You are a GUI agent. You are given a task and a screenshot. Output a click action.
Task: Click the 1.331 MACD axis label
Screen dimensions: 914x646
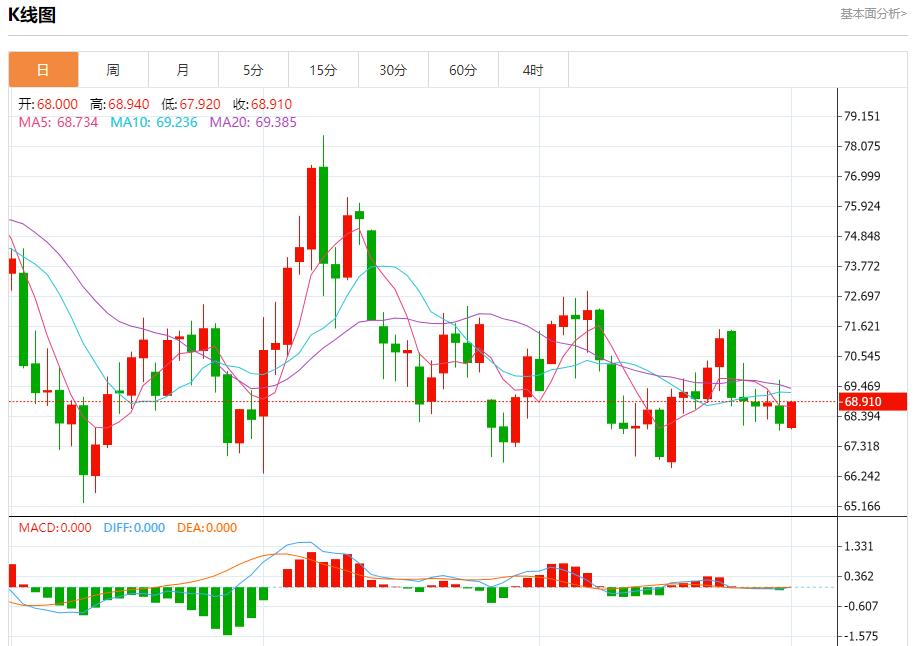[860, 546]
